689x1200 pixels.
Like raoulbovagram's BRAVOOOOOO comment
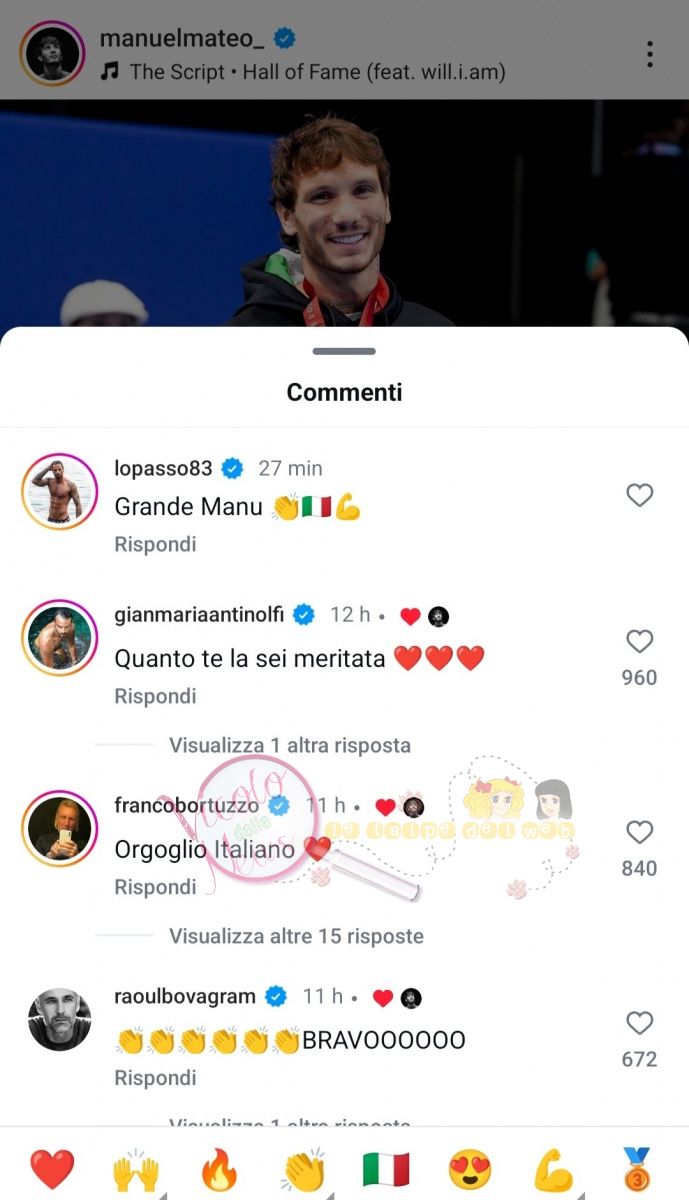639,1023
